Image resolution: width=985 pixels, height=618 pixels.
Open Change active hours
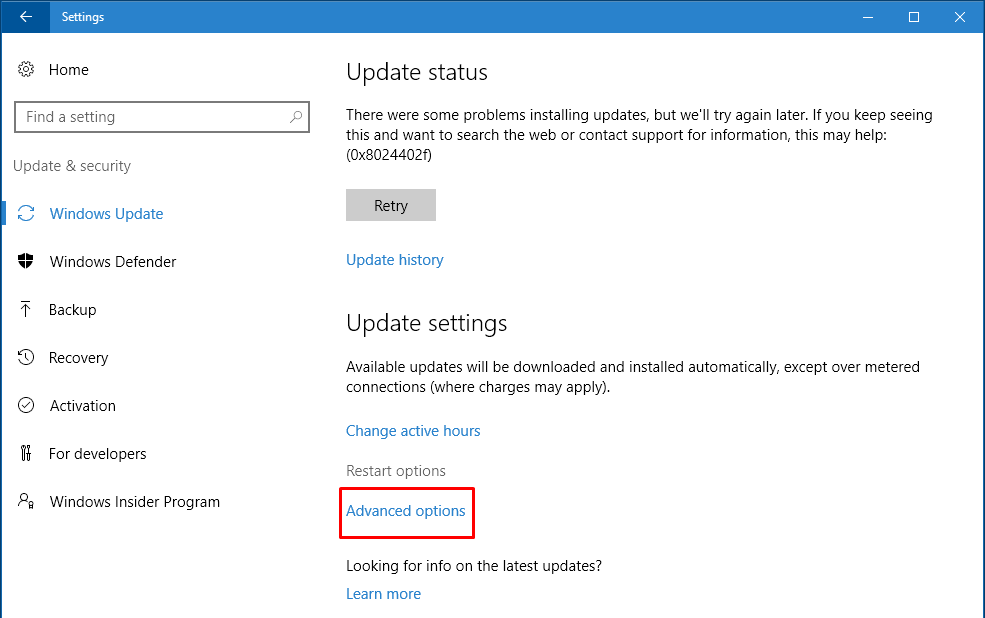pos(413,430)
